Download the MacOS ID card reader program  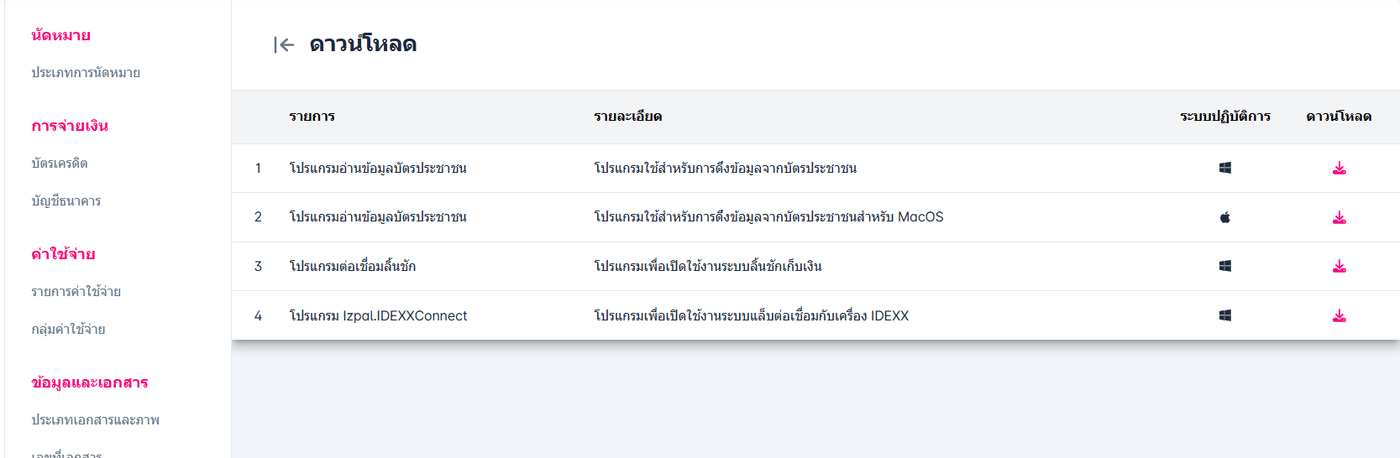point(1339,217)
